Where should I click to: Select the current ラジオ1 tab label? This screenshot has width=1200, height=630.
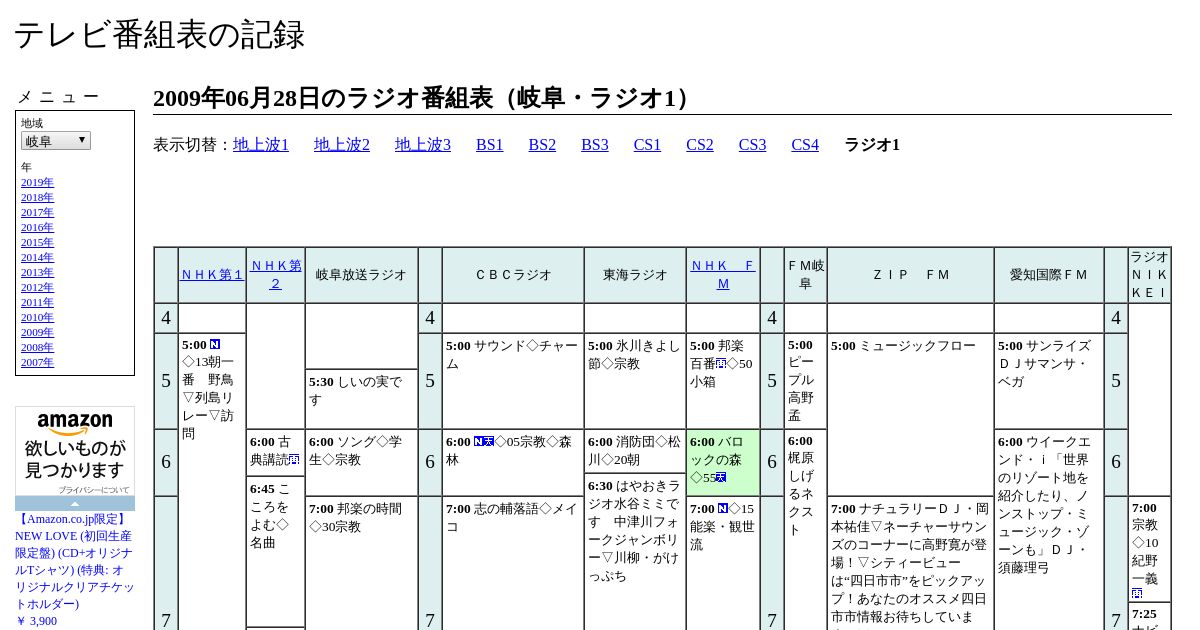pos(872,145)
